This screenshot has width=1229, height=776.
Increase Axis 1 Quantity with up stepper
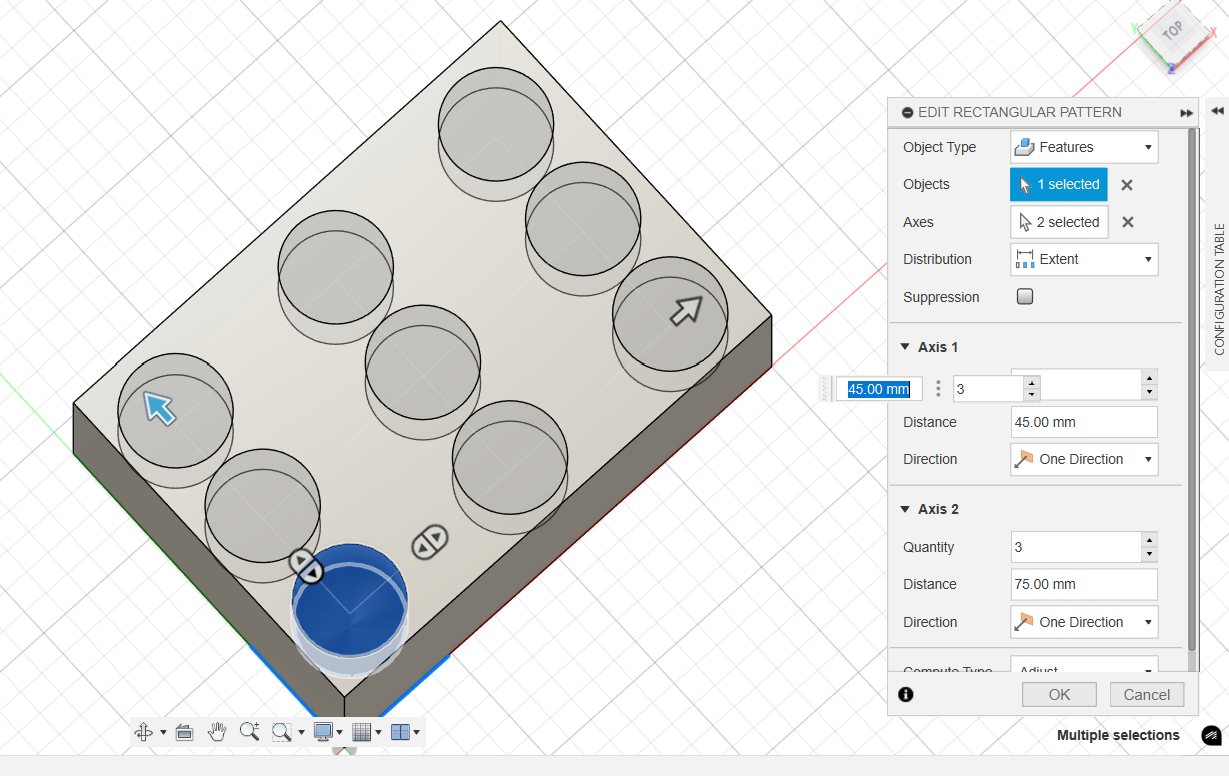(x=1150, y=378)
